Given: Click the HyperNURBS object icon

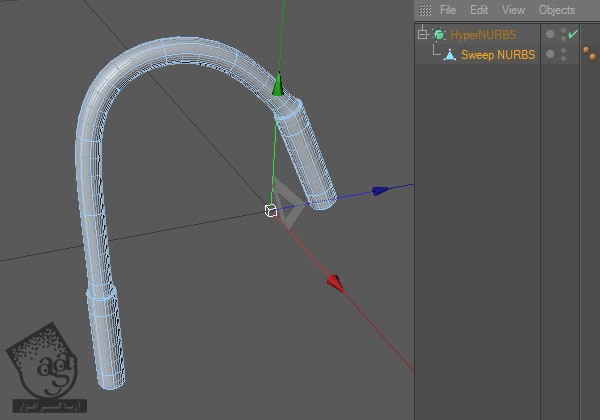Looking at the screenshot, I should click(x=440, y=35).
